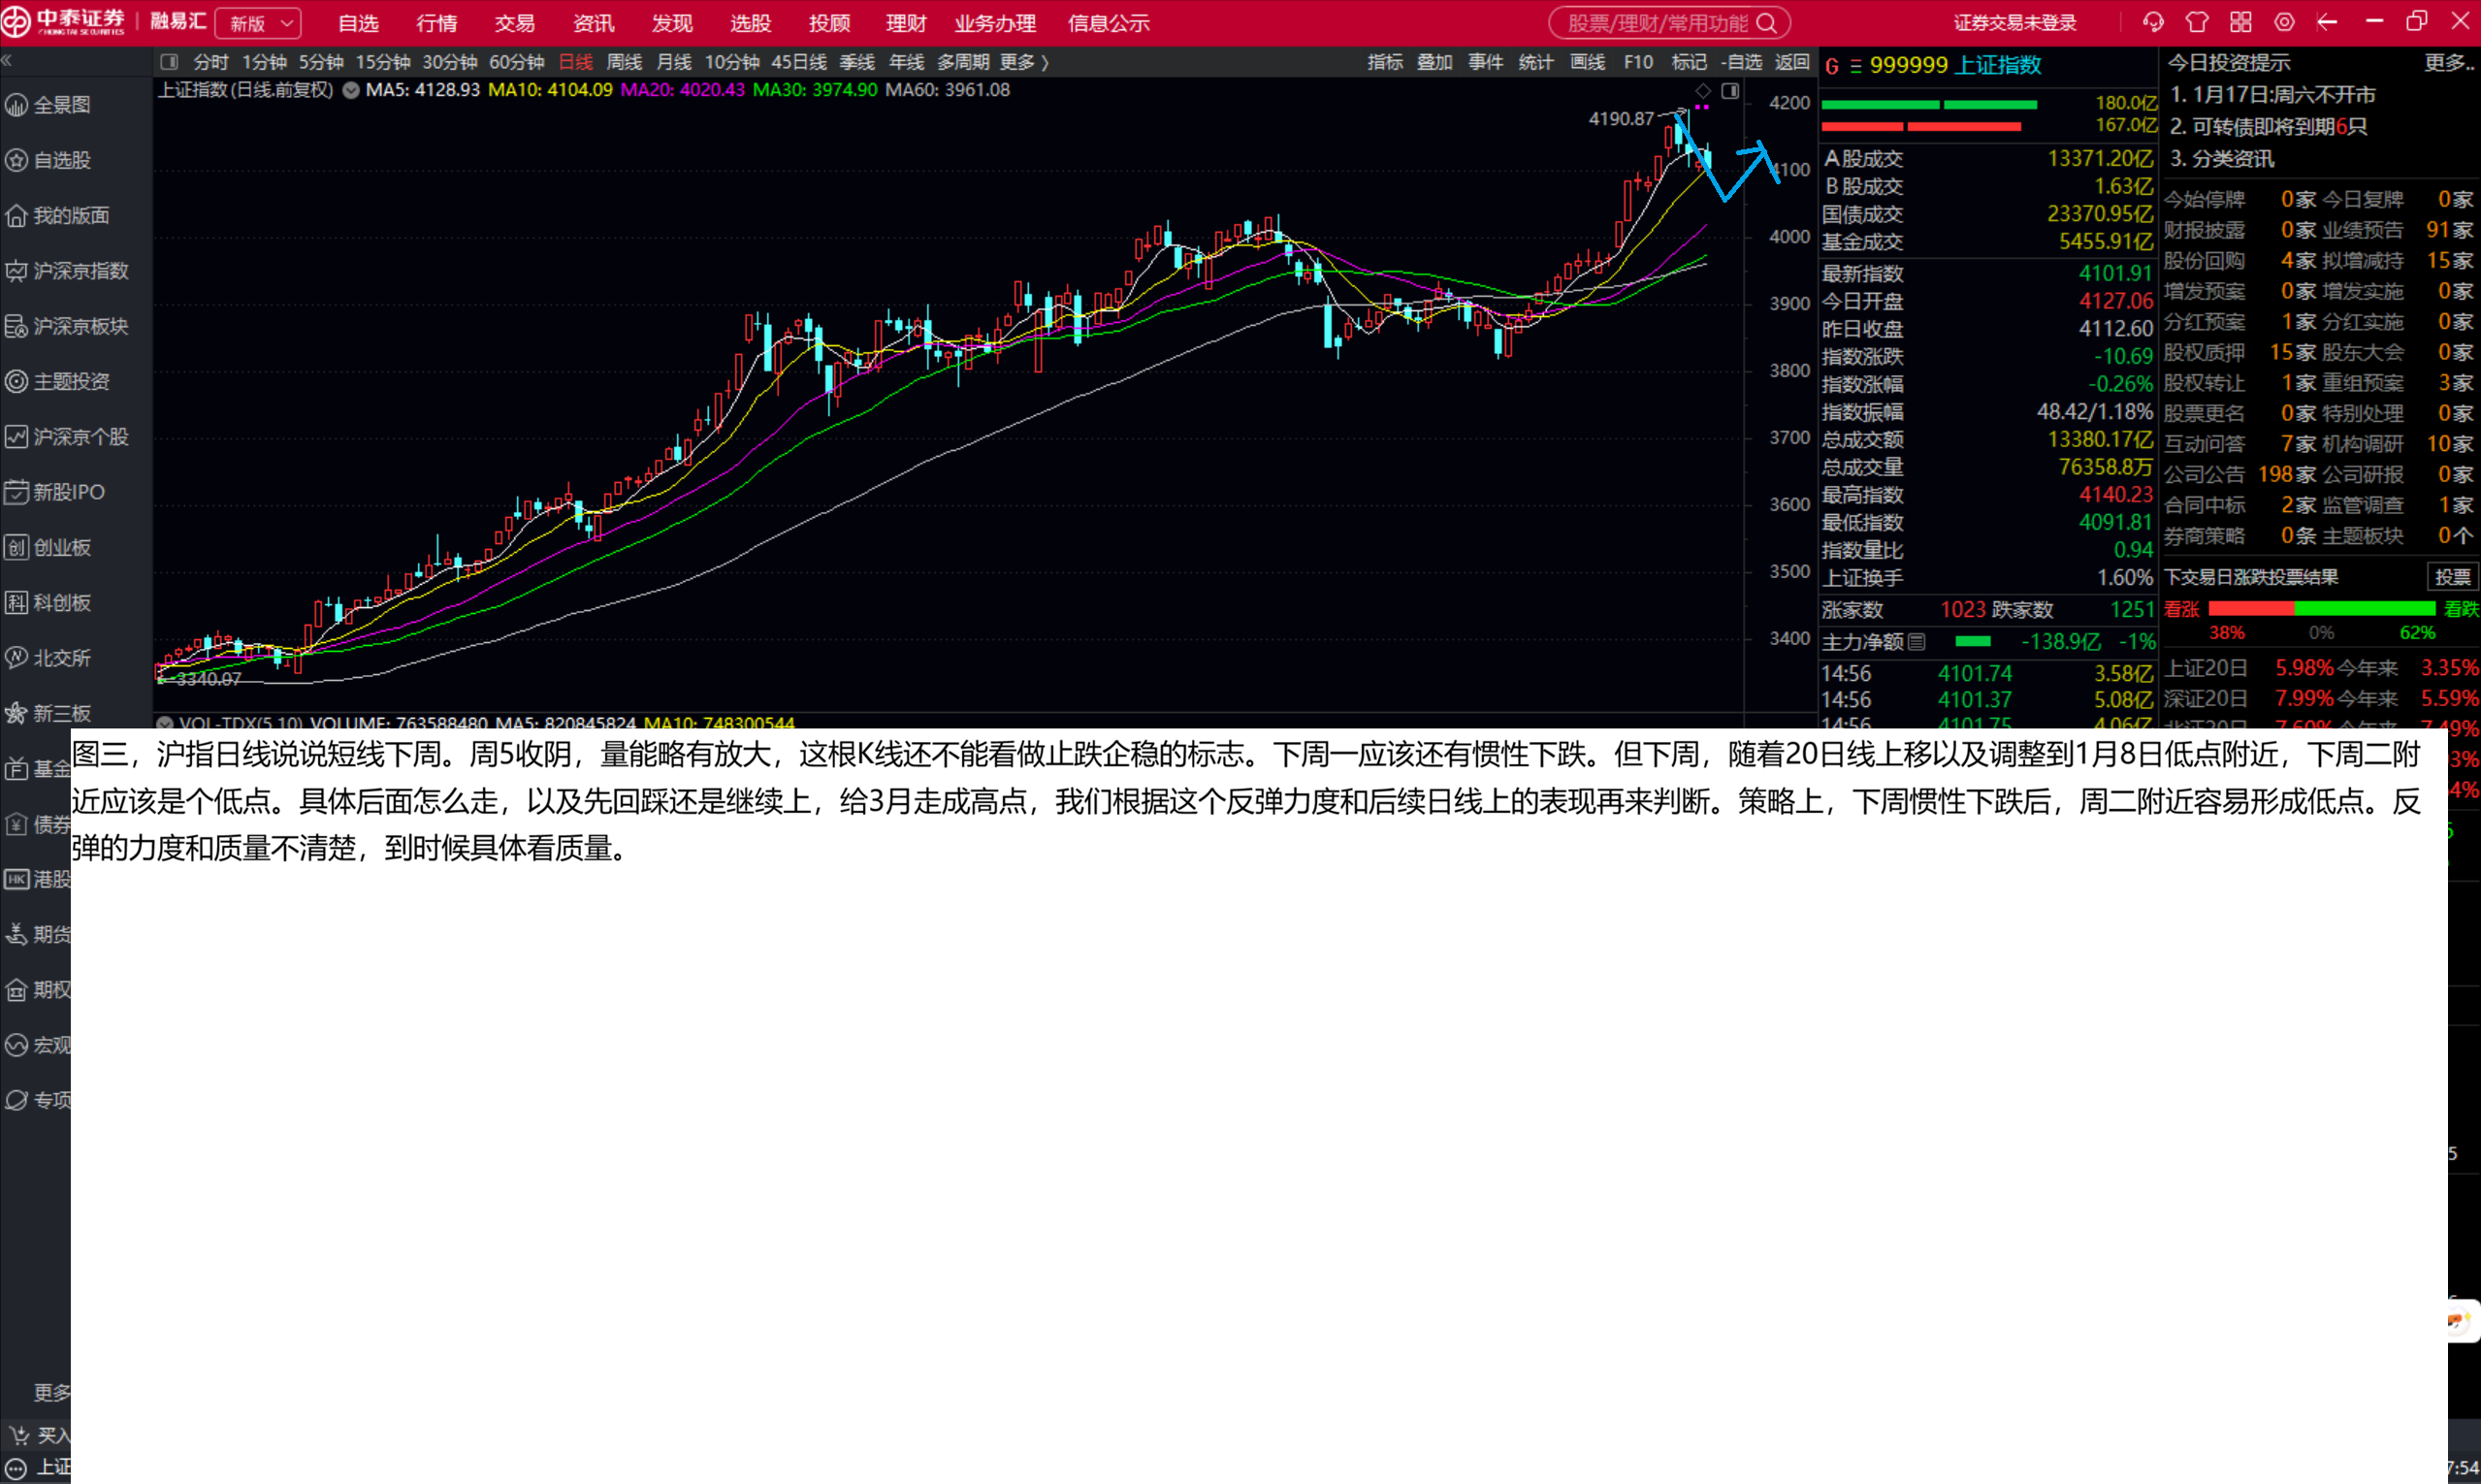This screenshot has width=2481, height=1484.
Task: Toggle the right-side panel icon above chart
Action: click(1730, 91)
